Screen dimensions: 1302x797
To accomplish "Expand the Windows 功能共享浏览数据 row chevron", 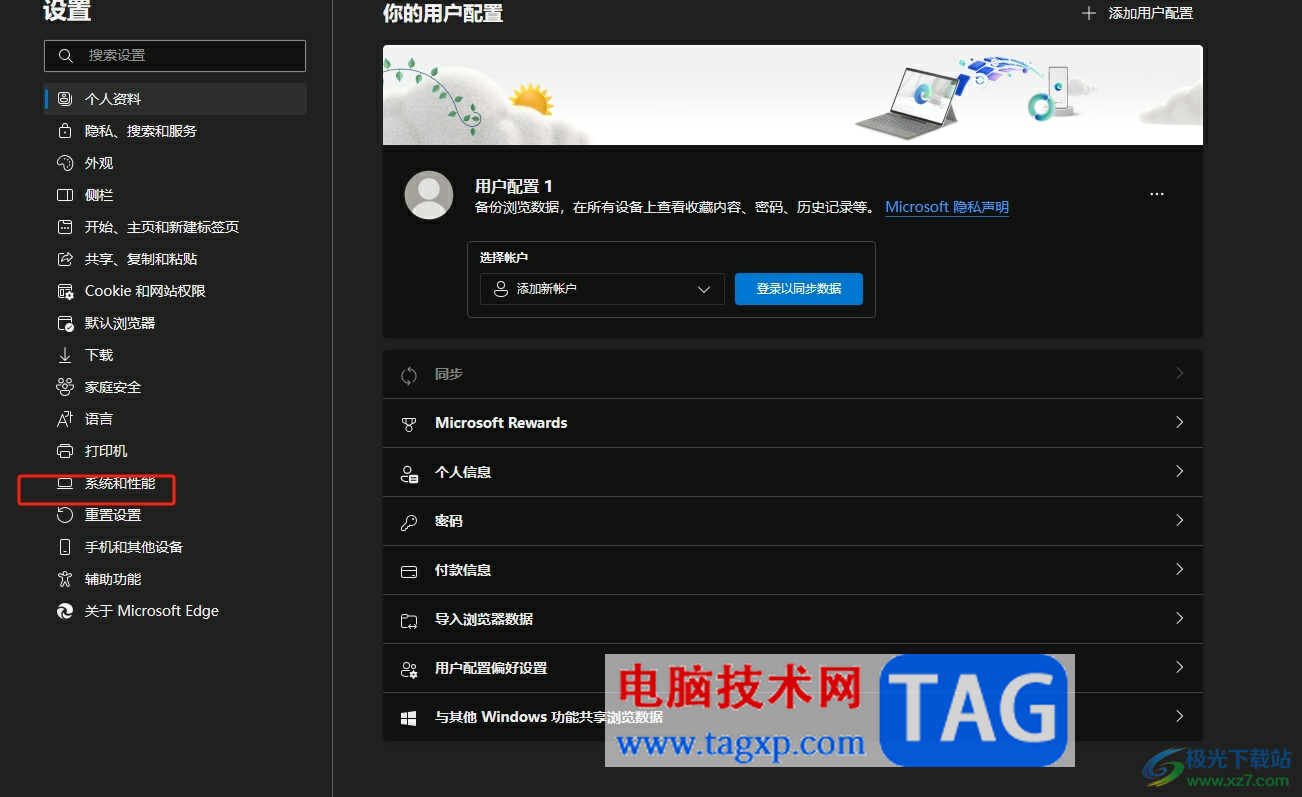I will click(1180, 716).
